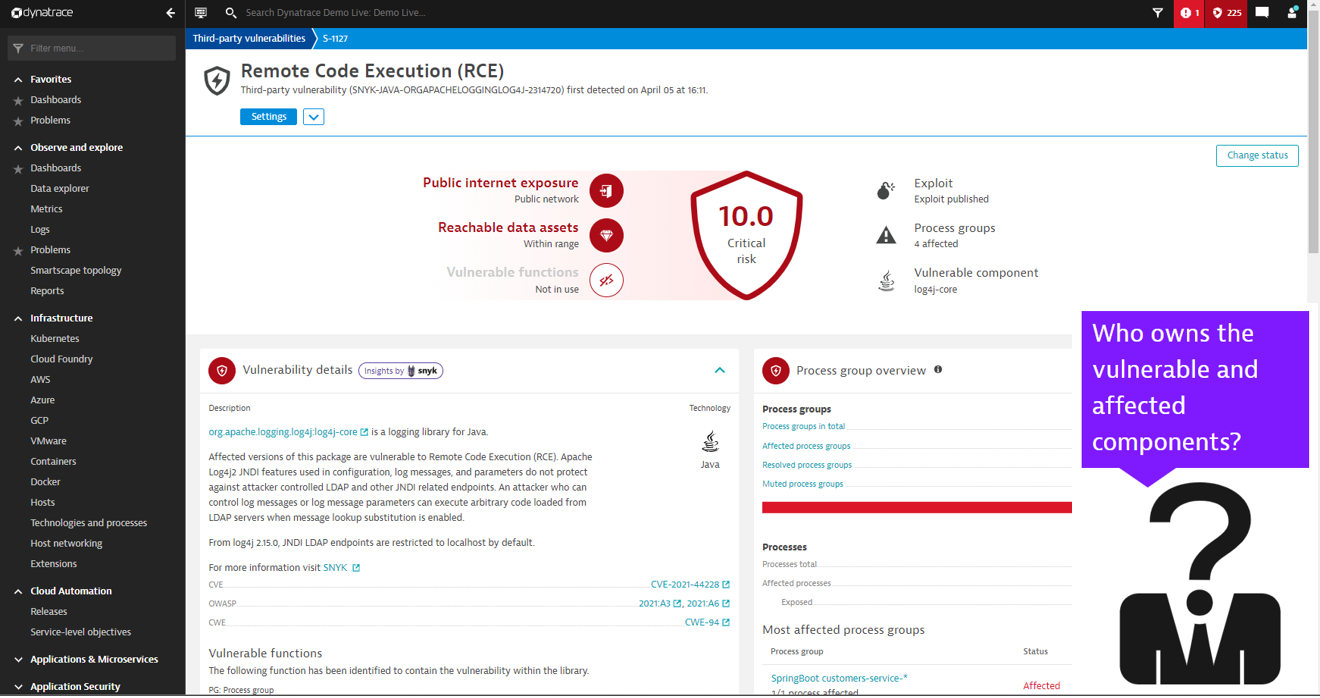Go to Third-party vulnerabilities breadcrumb
This screenshot has height=698, width=1320.
coord(249,38)
